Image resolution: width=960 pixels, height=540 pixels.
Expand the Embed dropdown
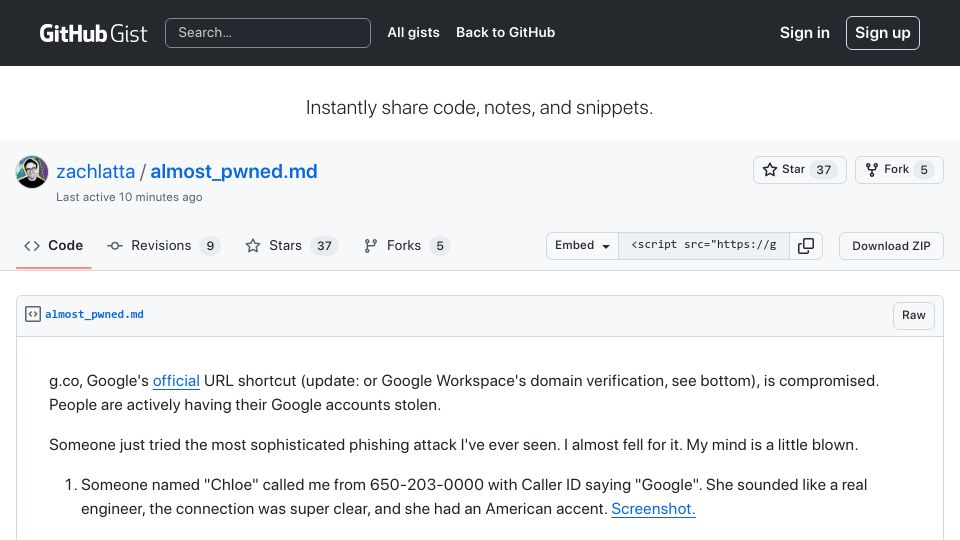582,246
